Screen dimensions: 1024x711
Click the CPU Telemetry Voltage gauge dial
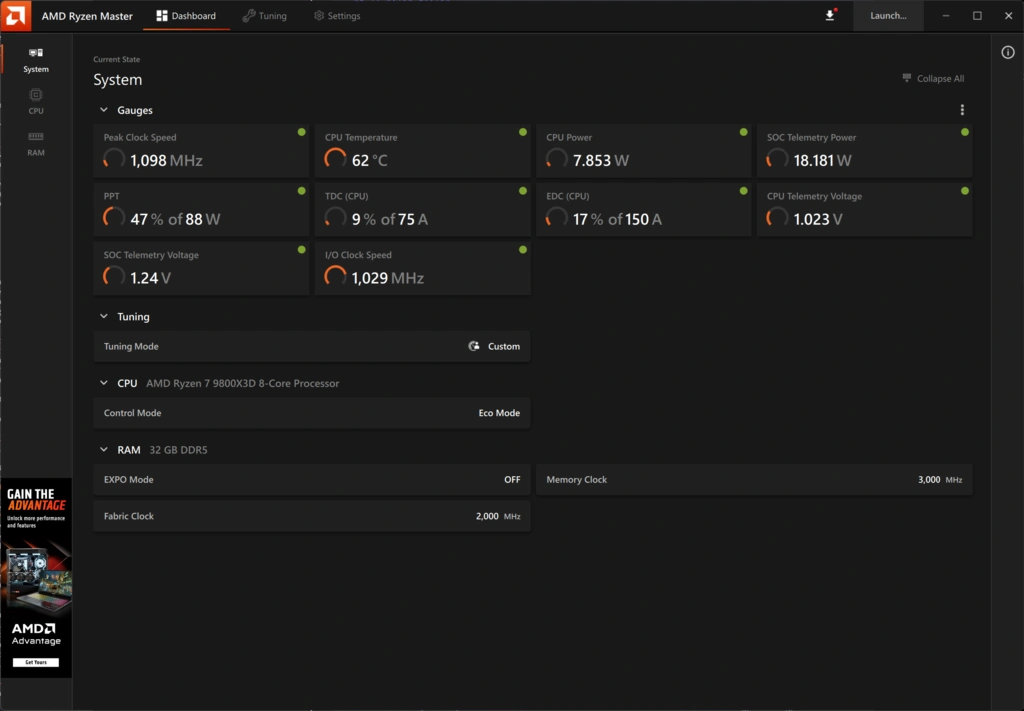click(x=777, y=217)
